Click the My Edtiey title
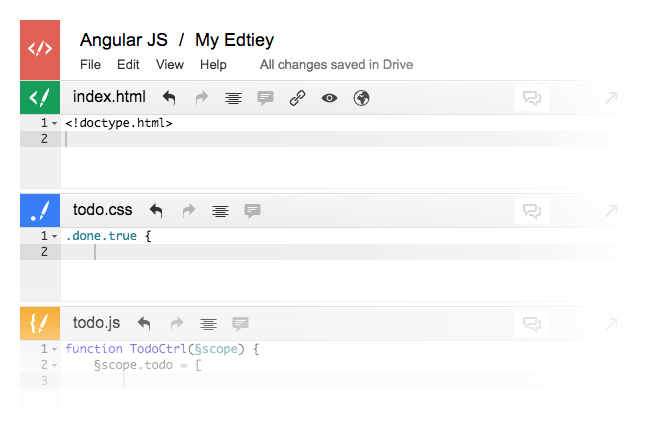The width and height of the screenshot is (650, 440). [234, 40]
